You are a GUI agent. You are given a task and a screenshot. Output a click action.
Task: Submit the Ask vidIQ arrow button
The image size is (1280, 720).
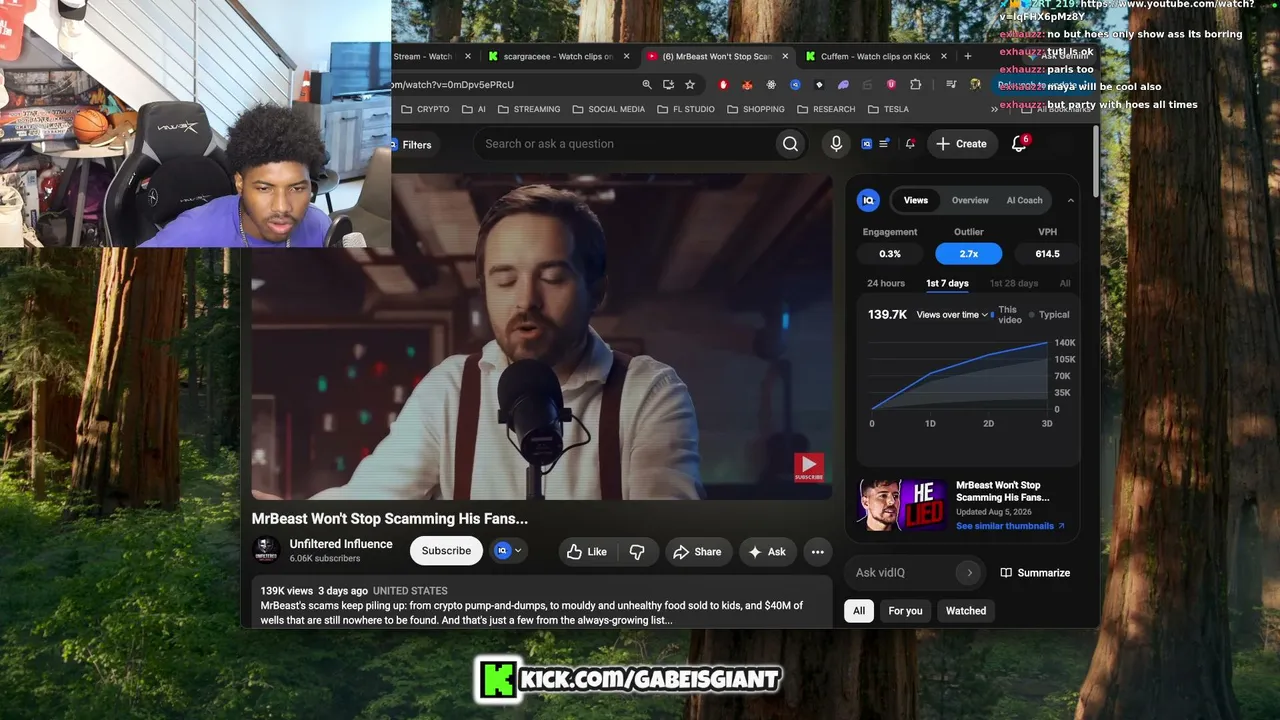(969, 573)
